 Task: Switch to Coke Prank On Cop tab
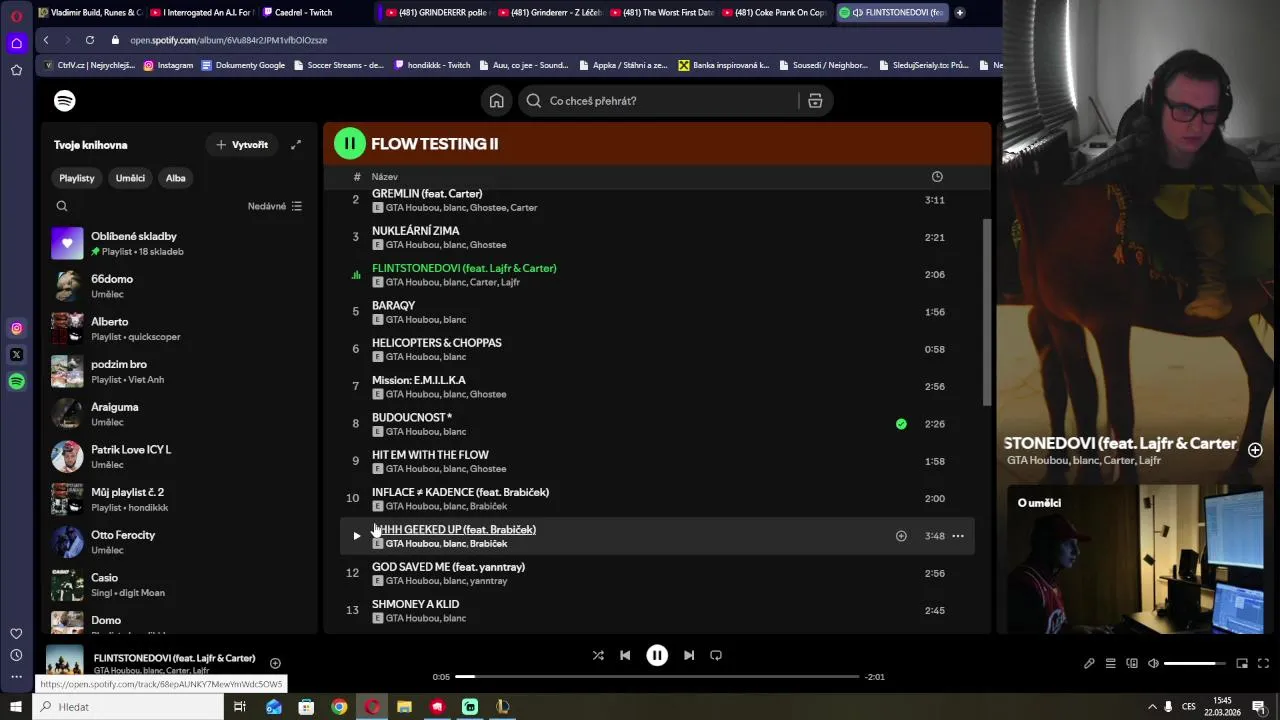(774, 13)
